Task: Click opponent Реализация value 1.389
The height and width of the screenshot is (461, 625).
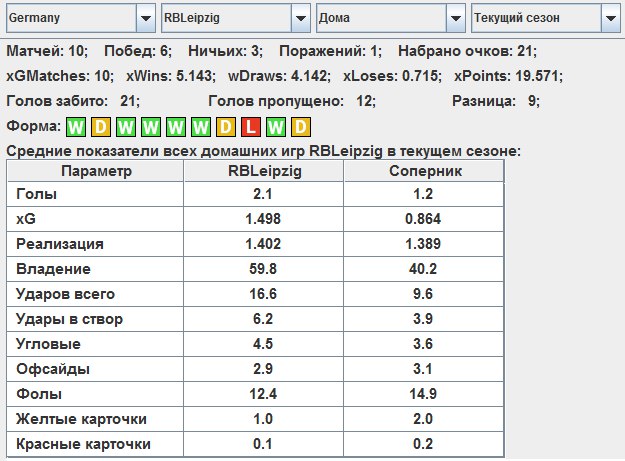Action: [x=423, y=244]
